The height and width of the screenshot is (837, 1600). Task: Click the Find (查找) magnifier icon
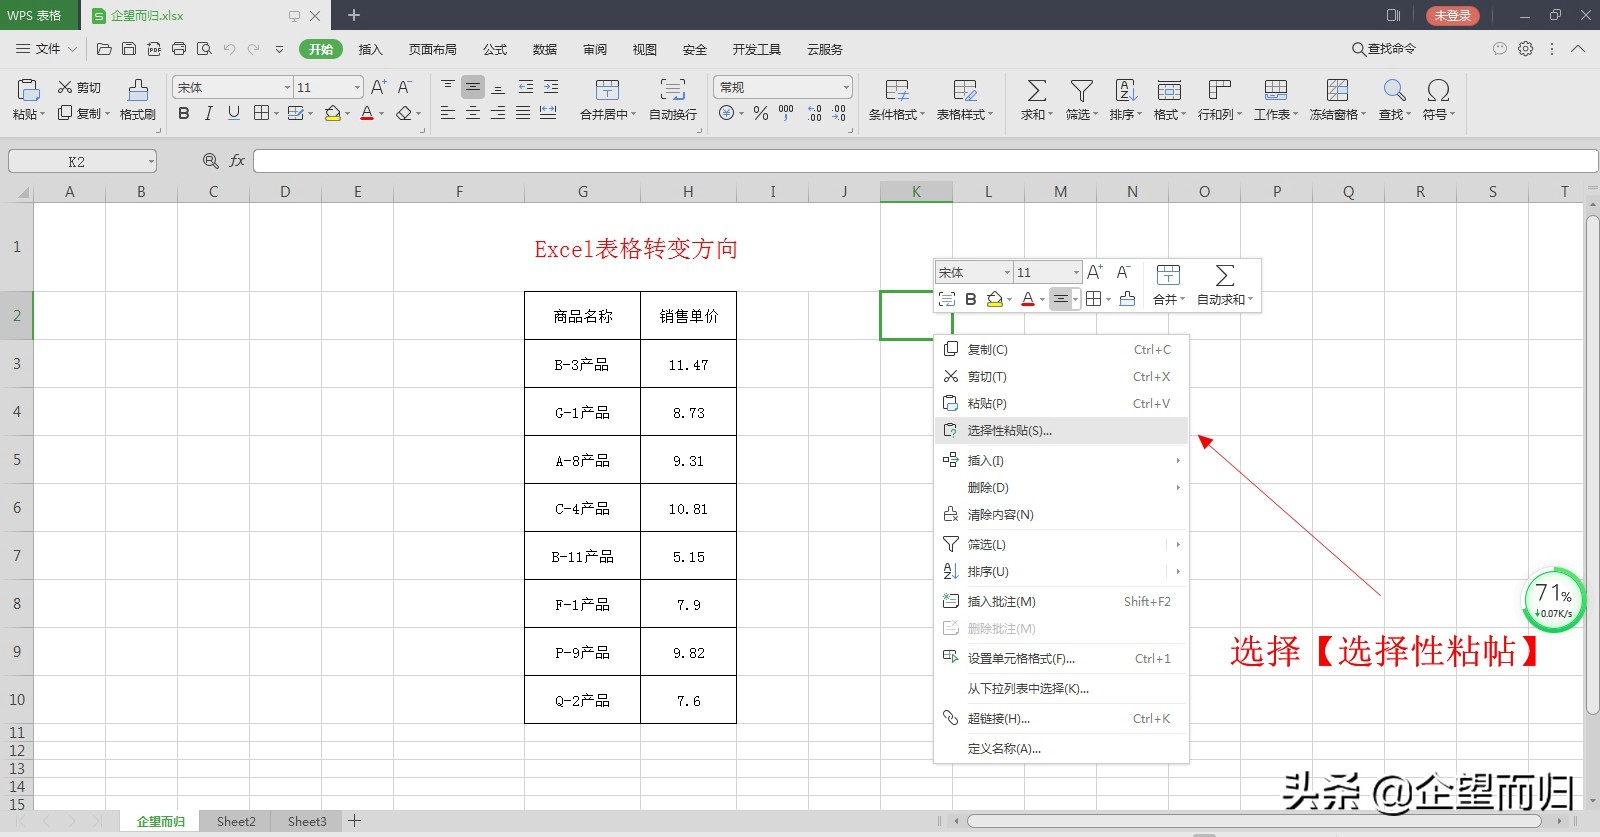point(1395,91)
